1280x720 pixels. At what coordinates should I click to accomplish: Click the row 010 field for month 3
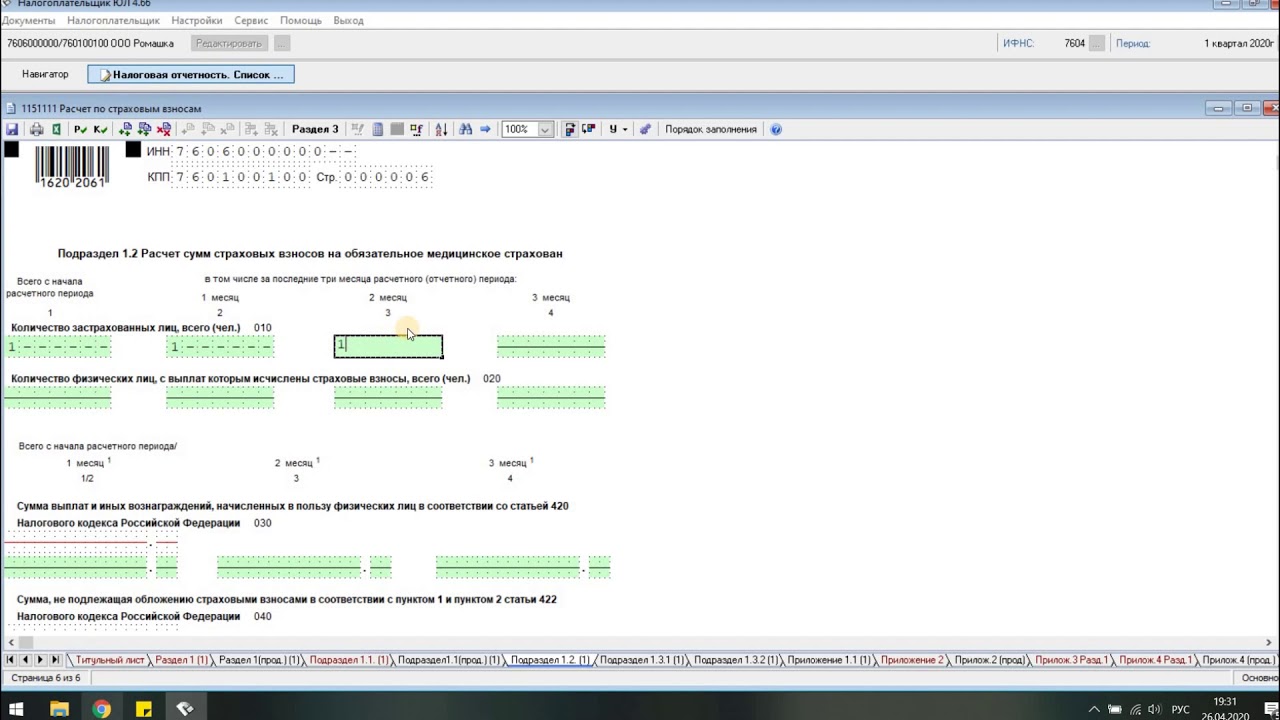point(551,346)
